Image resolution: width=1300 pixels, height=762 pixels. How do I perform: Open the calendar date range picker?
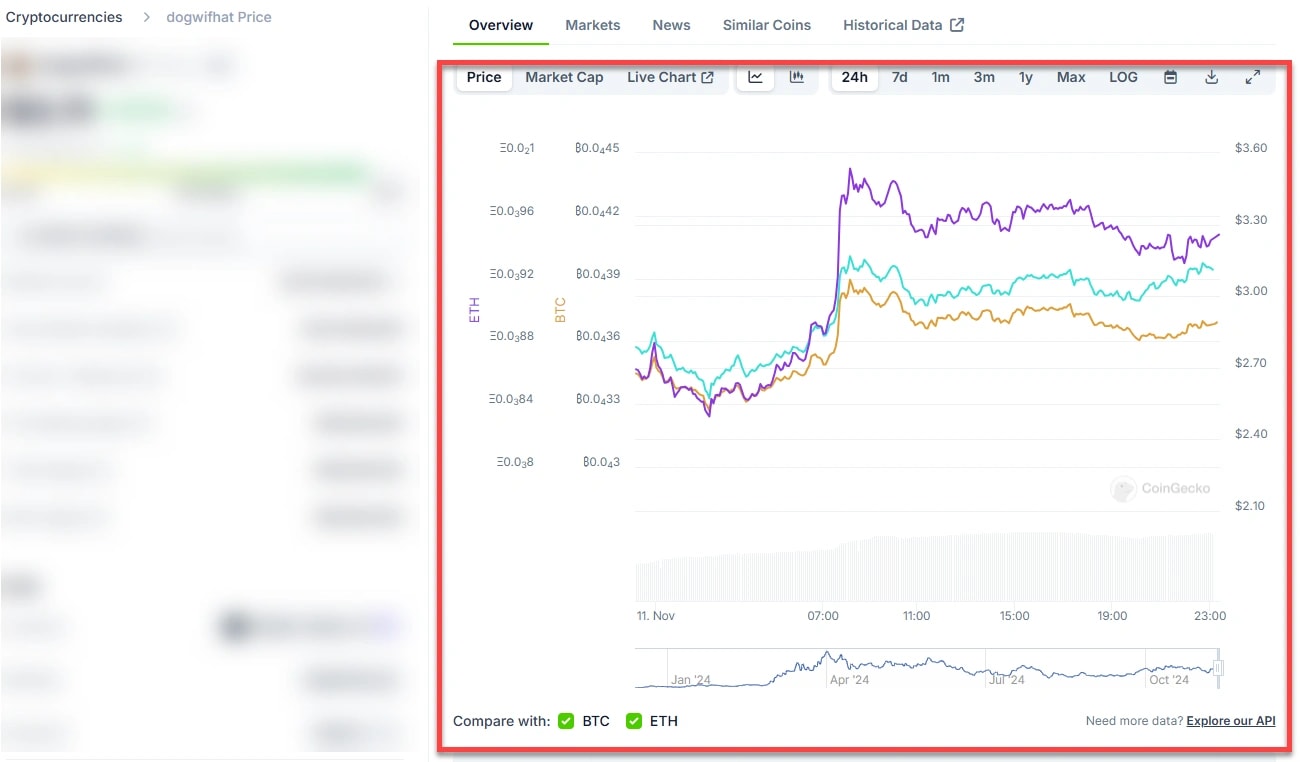[x=1170, y=77]
